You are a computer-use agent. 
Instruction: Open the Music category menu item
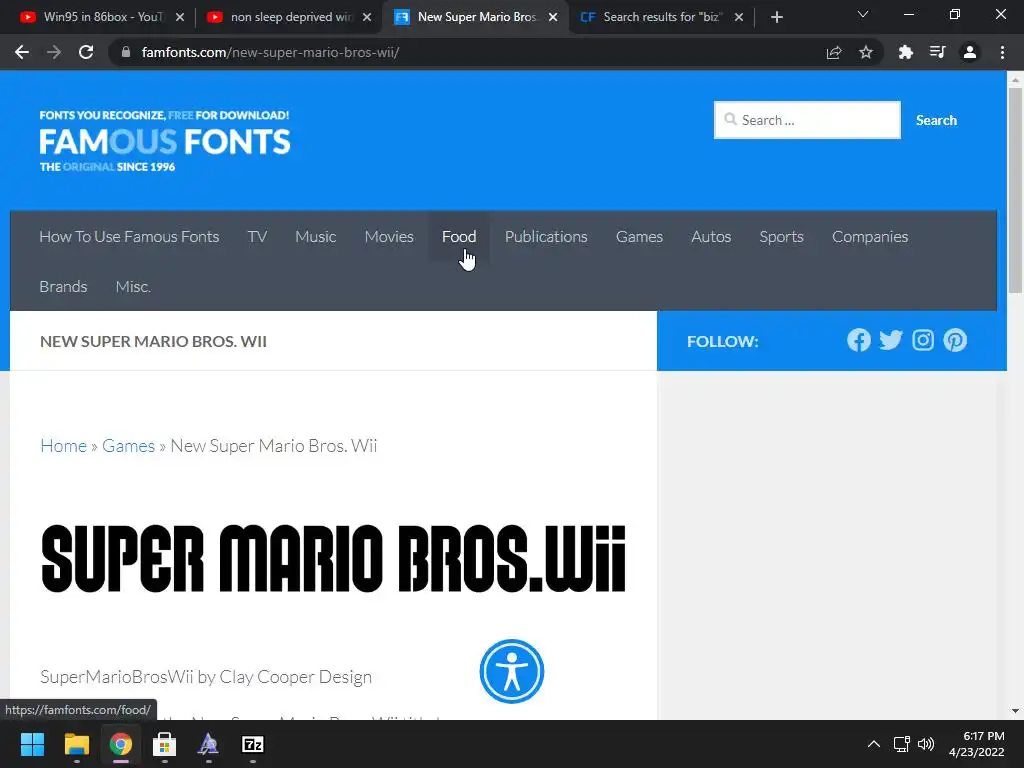click(x=315, y=236)
